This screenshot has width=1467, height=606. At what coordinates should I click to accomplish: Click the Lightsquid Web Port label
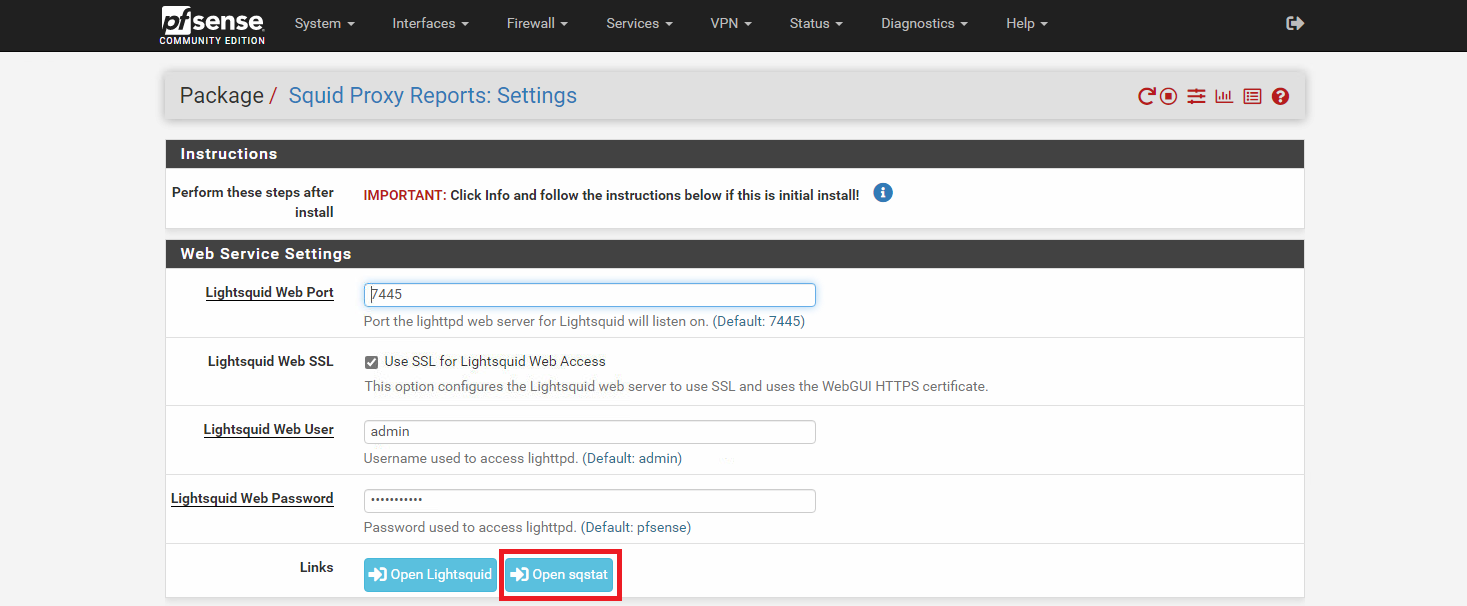point(269,293)
